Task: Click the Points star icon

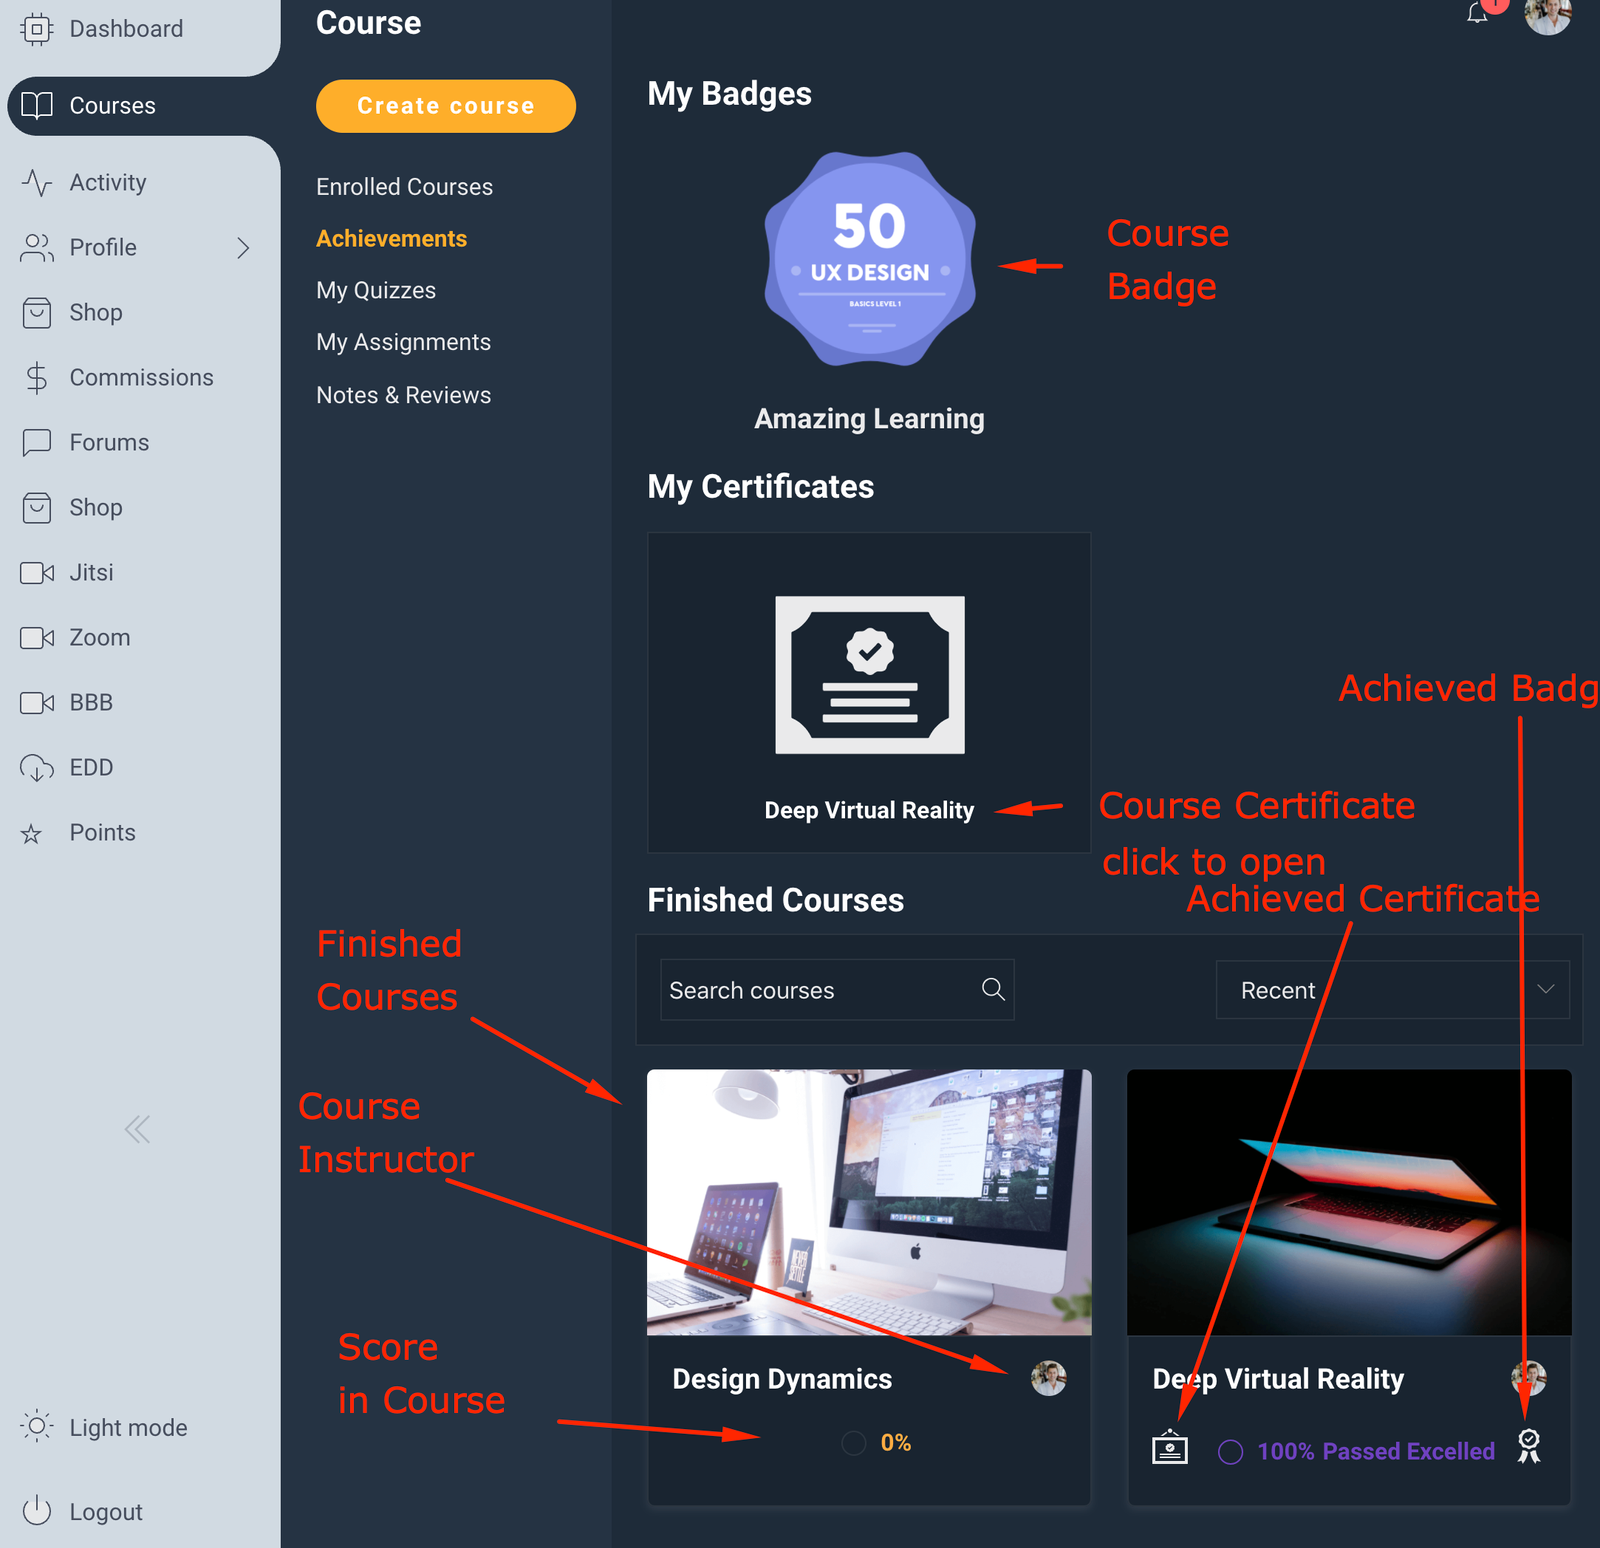Action: point(32,834)
